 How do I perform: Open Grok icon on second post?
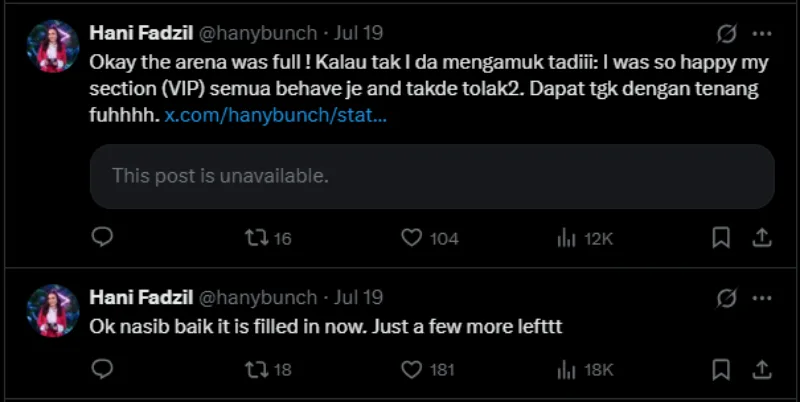728,298
